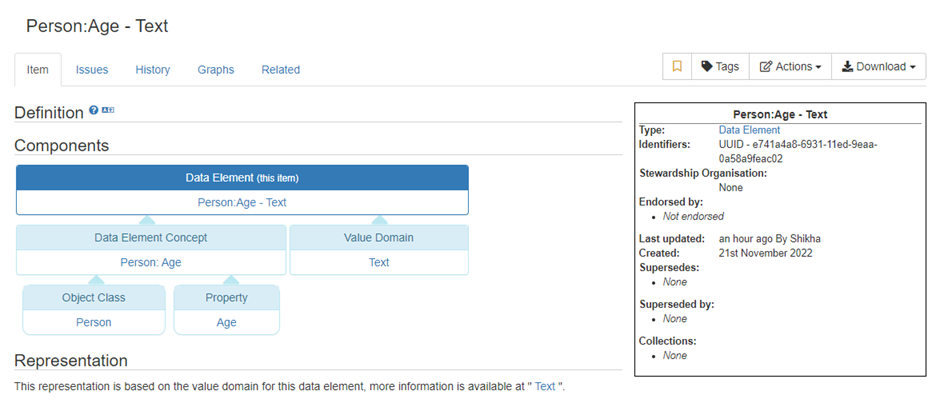
Task: Click the bookmark favourite icon
Action: 677,67
